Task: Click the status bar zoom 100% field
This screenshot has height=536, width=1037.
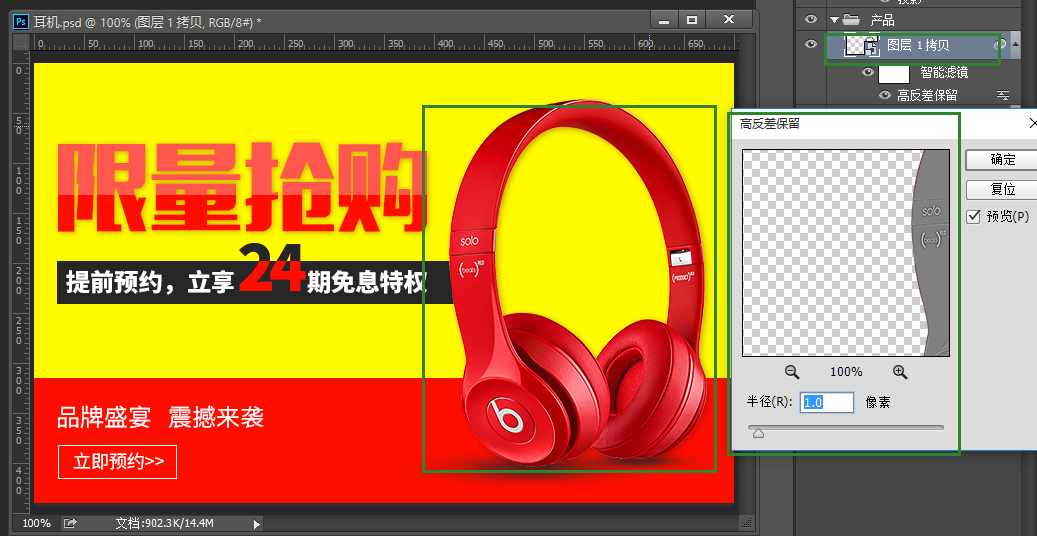Action: (x=36, y=523)
